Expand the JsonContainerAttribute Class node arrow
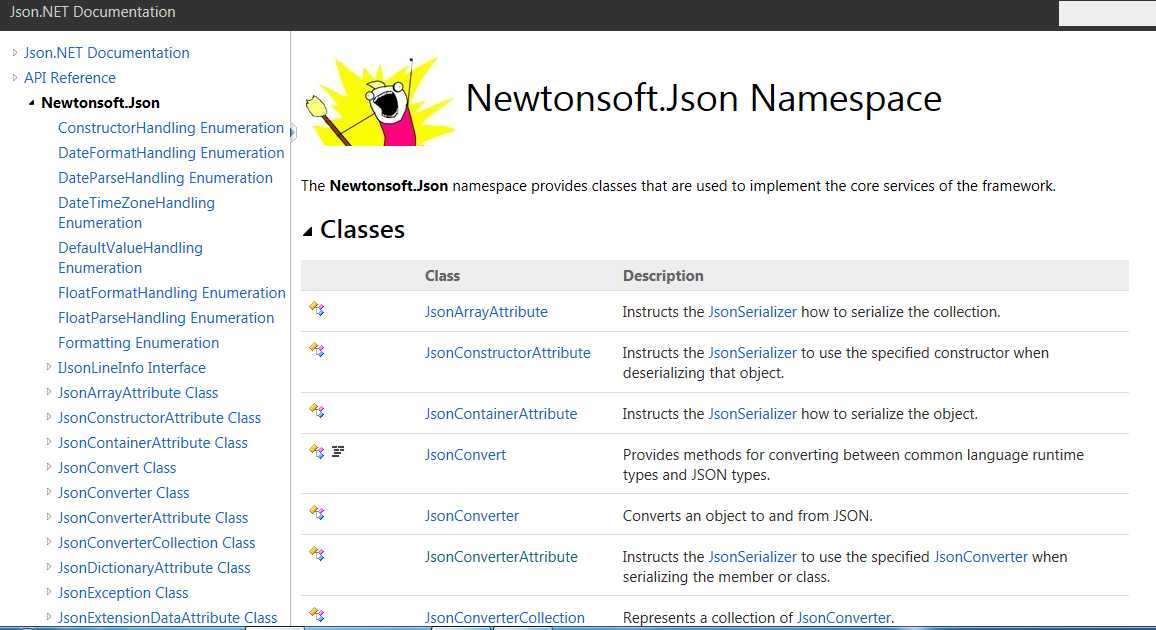 click(x=49, y=442)
